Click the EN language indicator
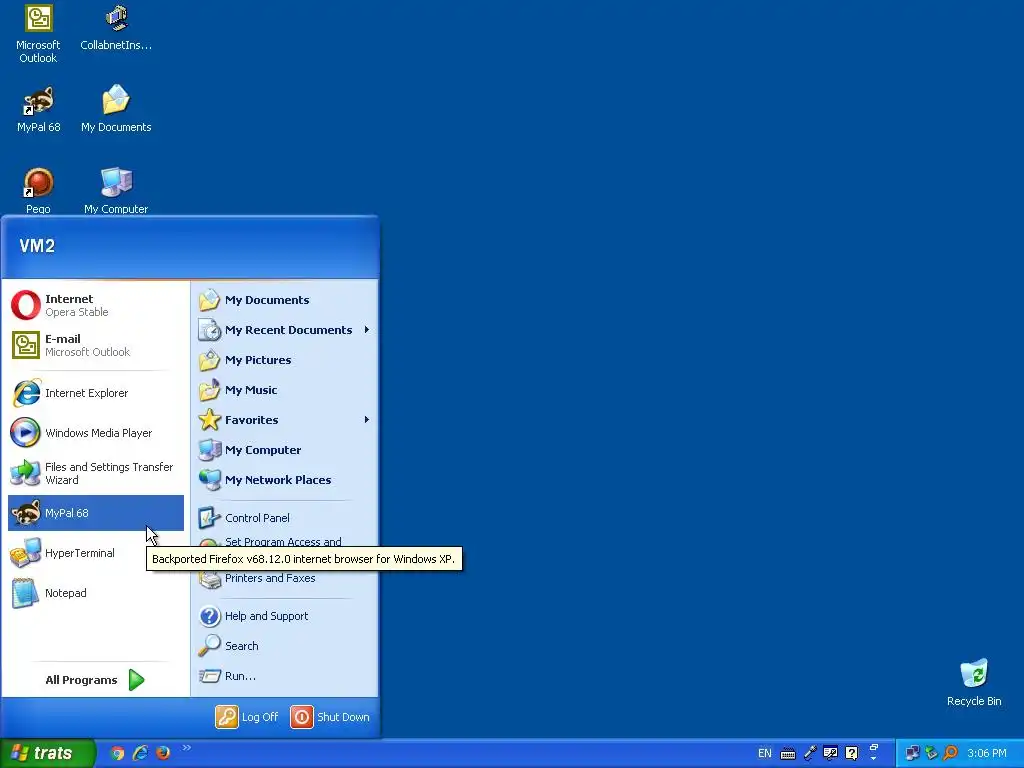 click(765, 753)
